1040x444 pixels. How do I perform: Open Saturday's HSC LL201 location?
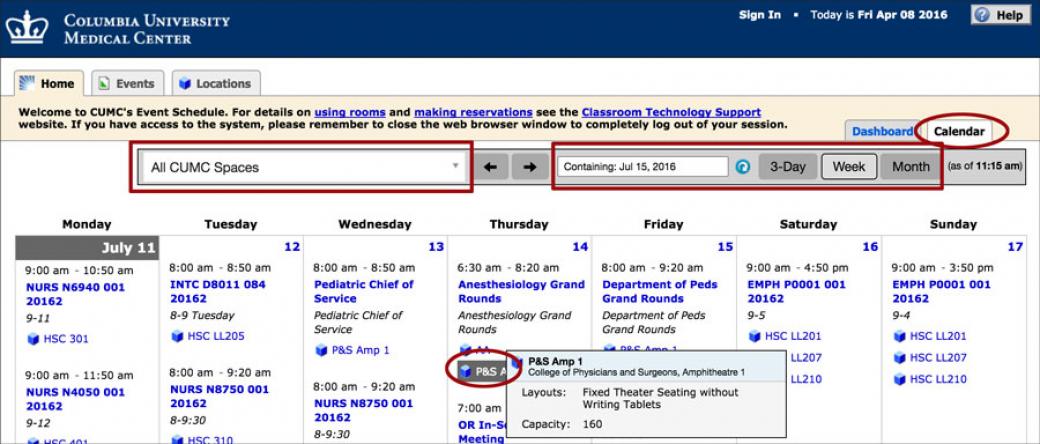793,336
